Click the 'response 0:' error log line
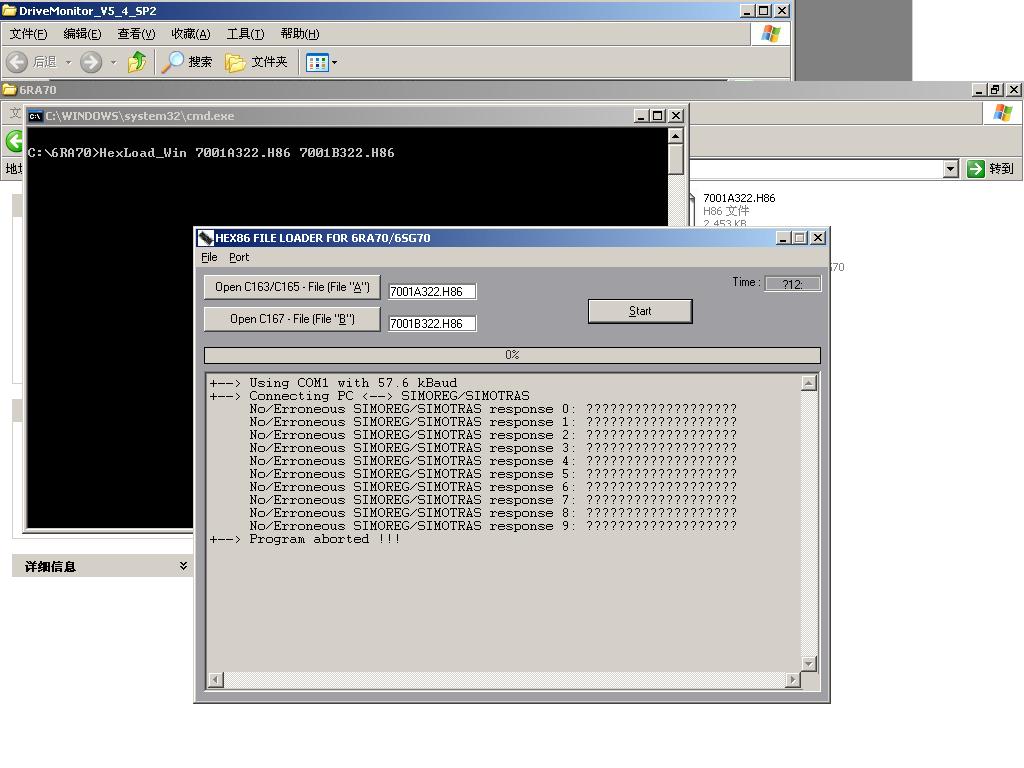The width and height of the screenshot is (1024, 768). [x=493, y=409]
